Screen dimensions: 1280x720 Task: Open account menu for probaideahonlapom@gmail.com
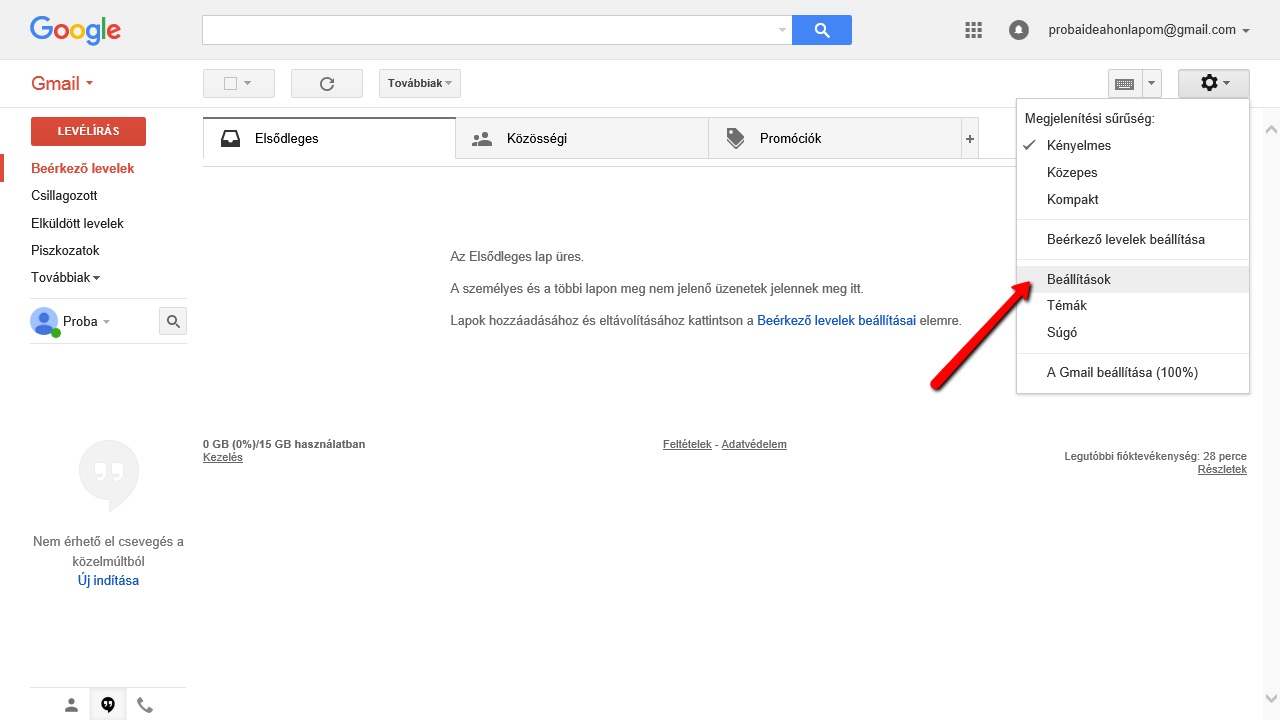pyautogui.click(x=1149, y=30)
